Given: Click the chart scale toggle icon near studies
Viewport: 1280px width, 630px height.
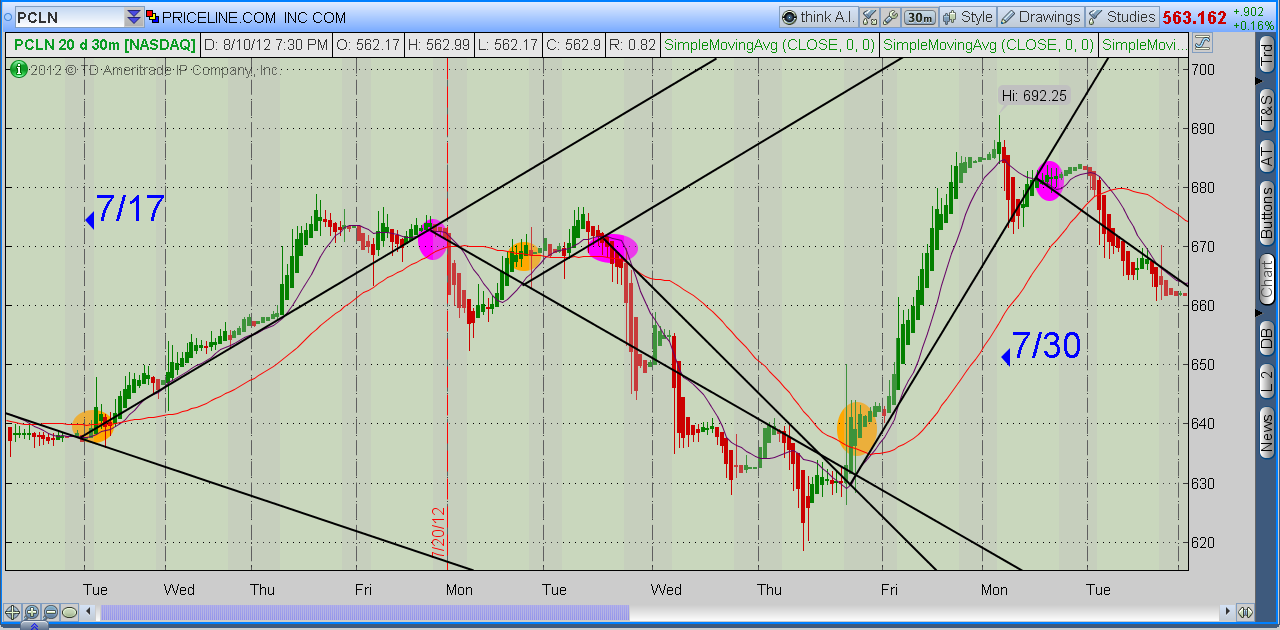Looking at the screenshot, I should pos(1202,43).
